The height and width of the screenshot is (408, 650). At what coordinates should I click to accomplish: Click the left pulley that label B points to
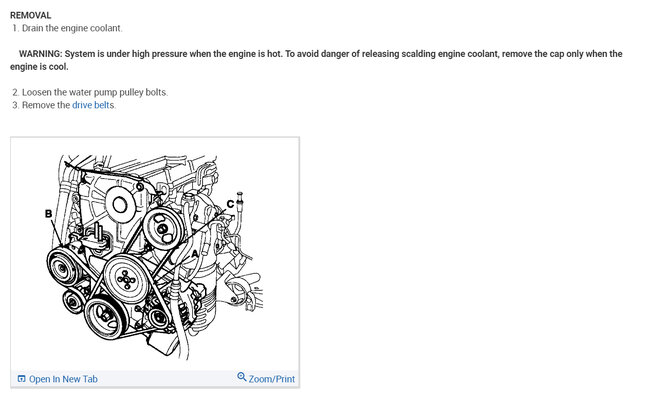tap(64, 267)
